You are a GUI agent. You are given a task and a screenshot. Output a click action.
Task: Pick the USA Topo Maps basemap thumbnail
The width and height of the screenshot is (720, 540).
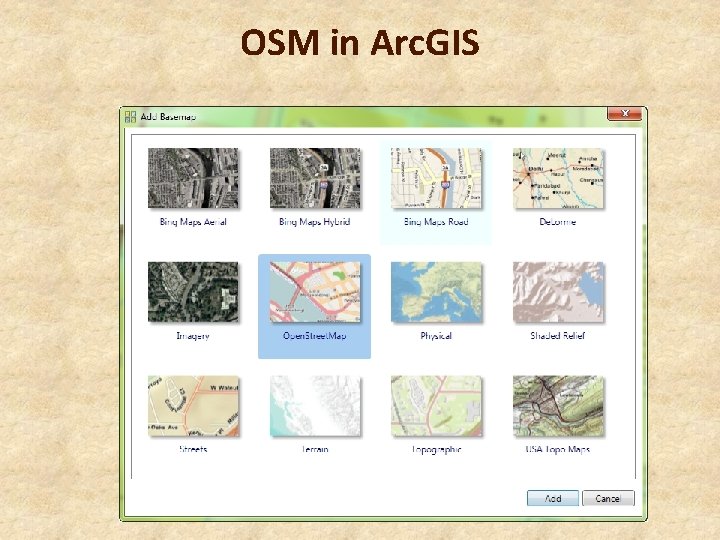tap(558, 406)
